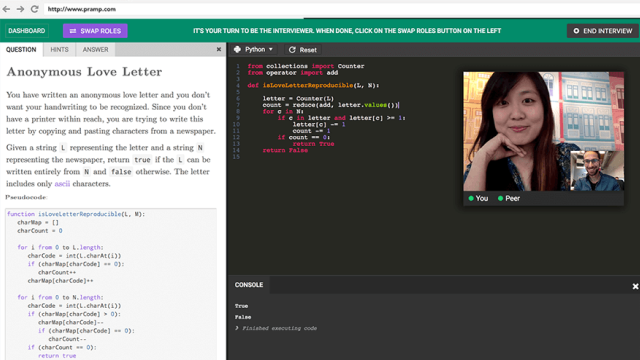Click the Console tab label
The height and width of the screenshot is (360, 640).
coord(249,285)
